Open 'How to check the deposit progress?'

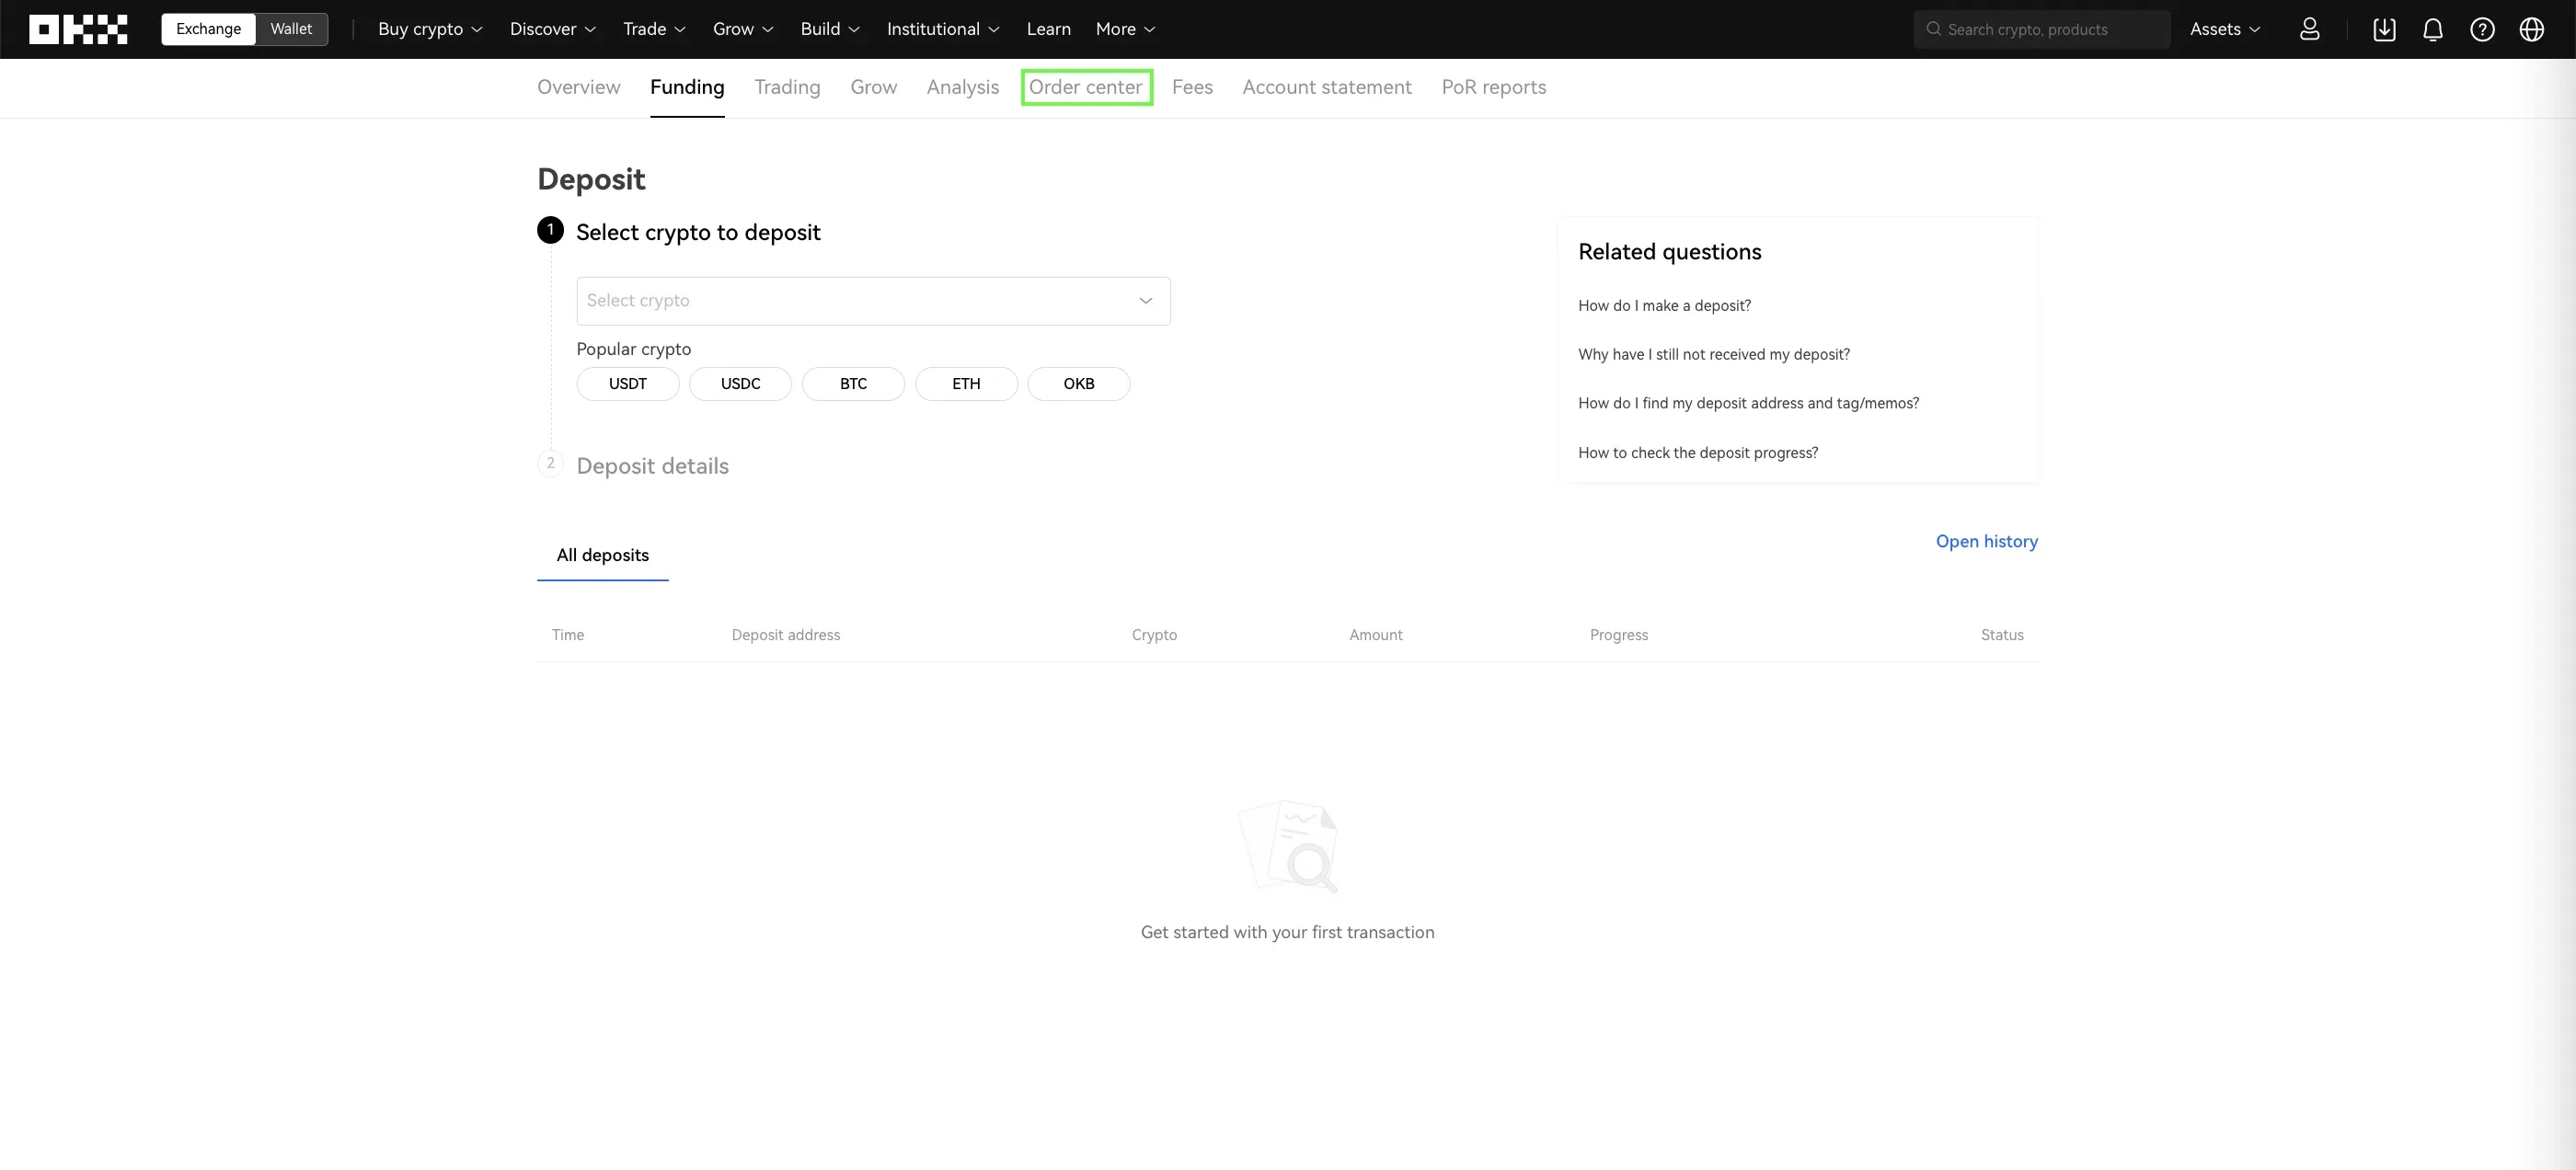point(1698,453)
